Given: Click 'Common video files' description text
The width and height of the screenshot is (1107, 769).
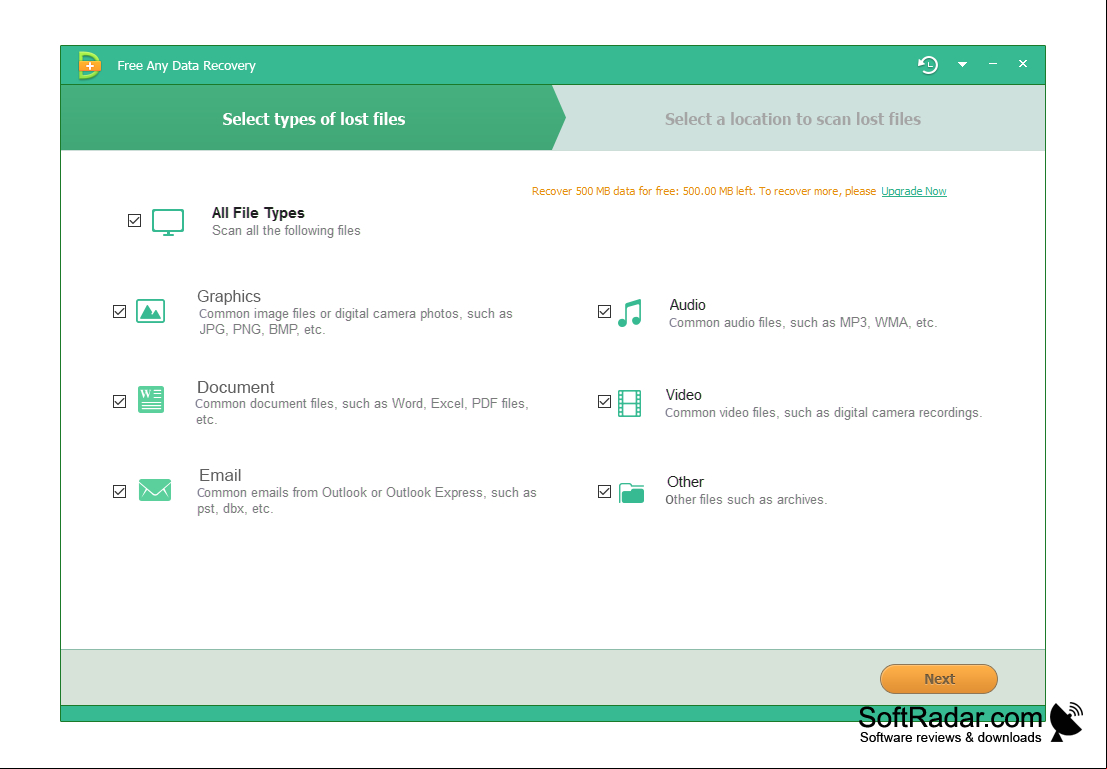Looking at the screenshot, I should click(823, 412).
